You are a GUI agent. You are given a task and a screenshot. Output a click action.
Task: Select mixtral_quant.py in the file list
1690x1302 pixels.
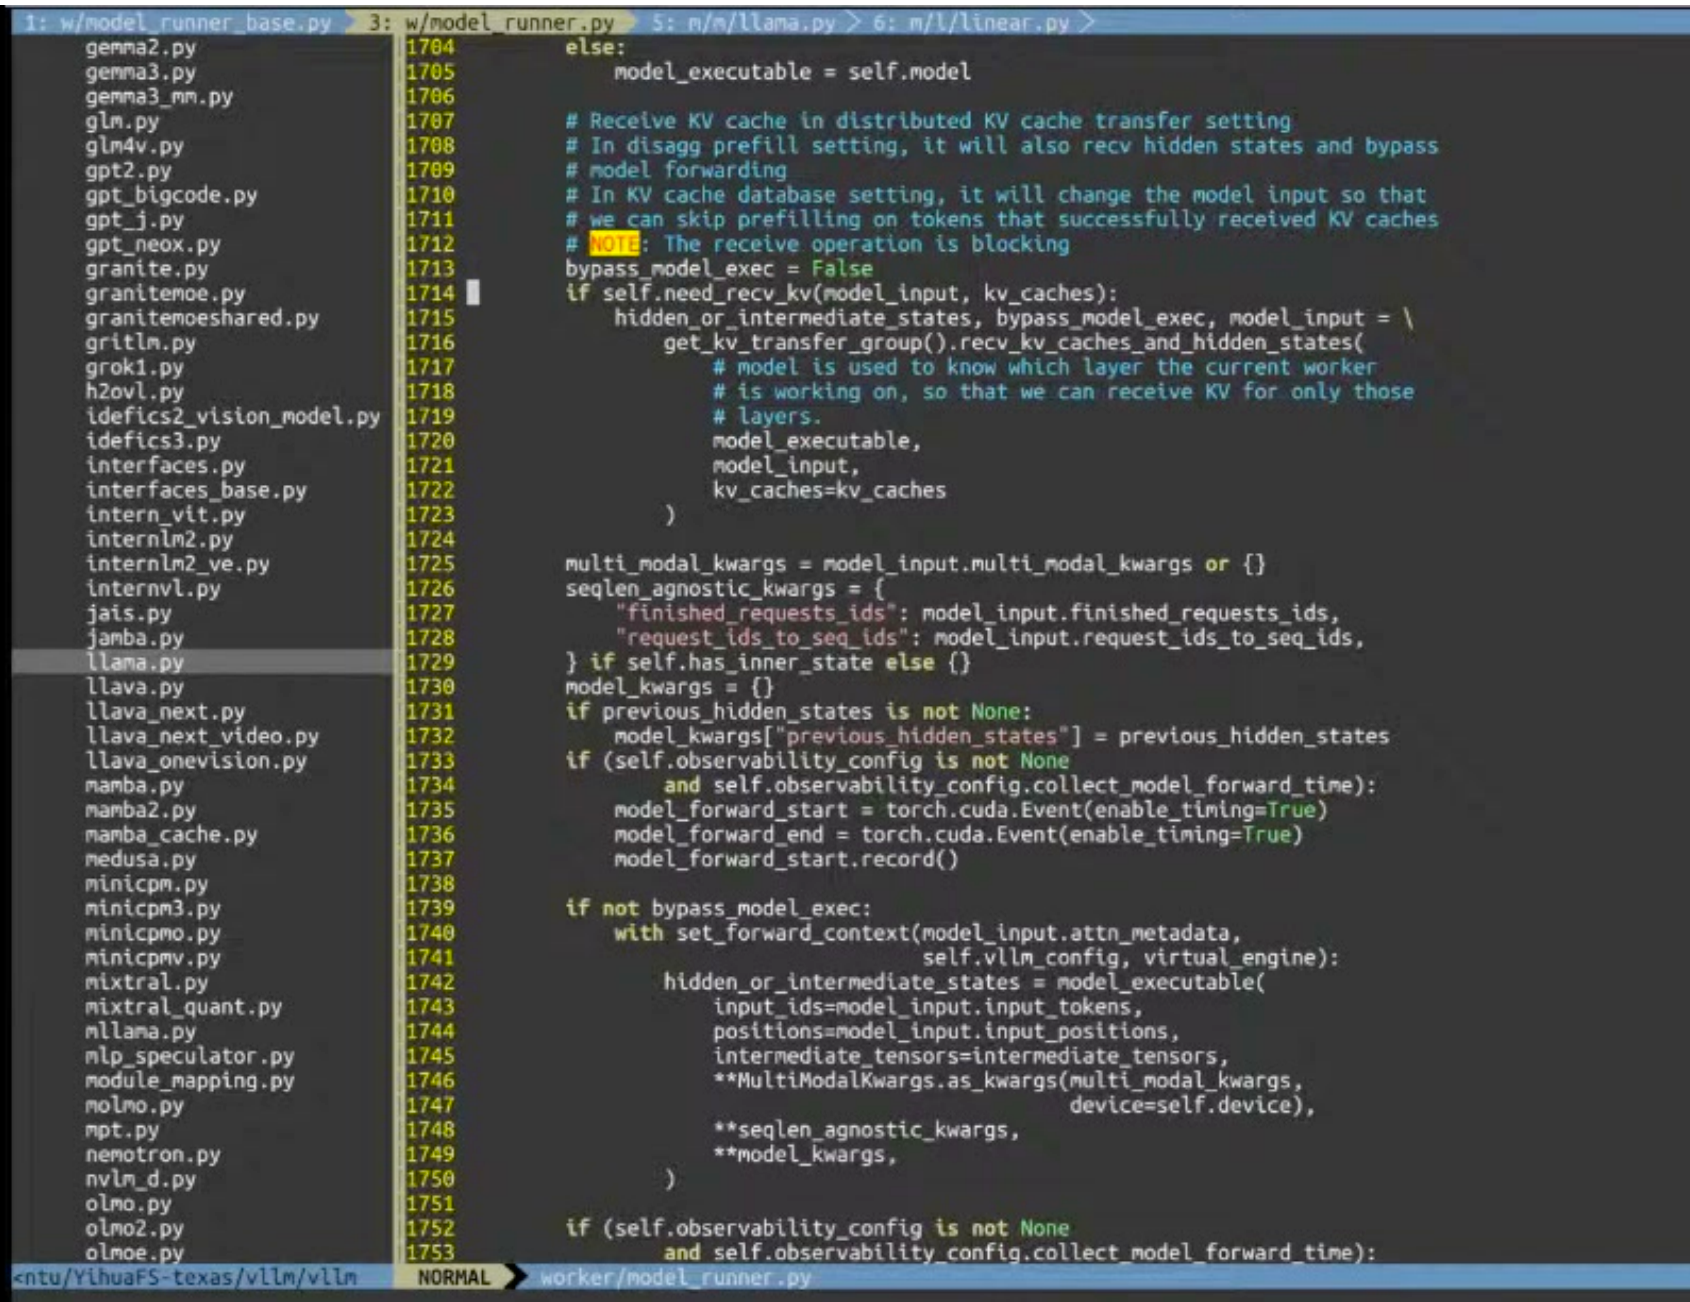[183, 1007]
